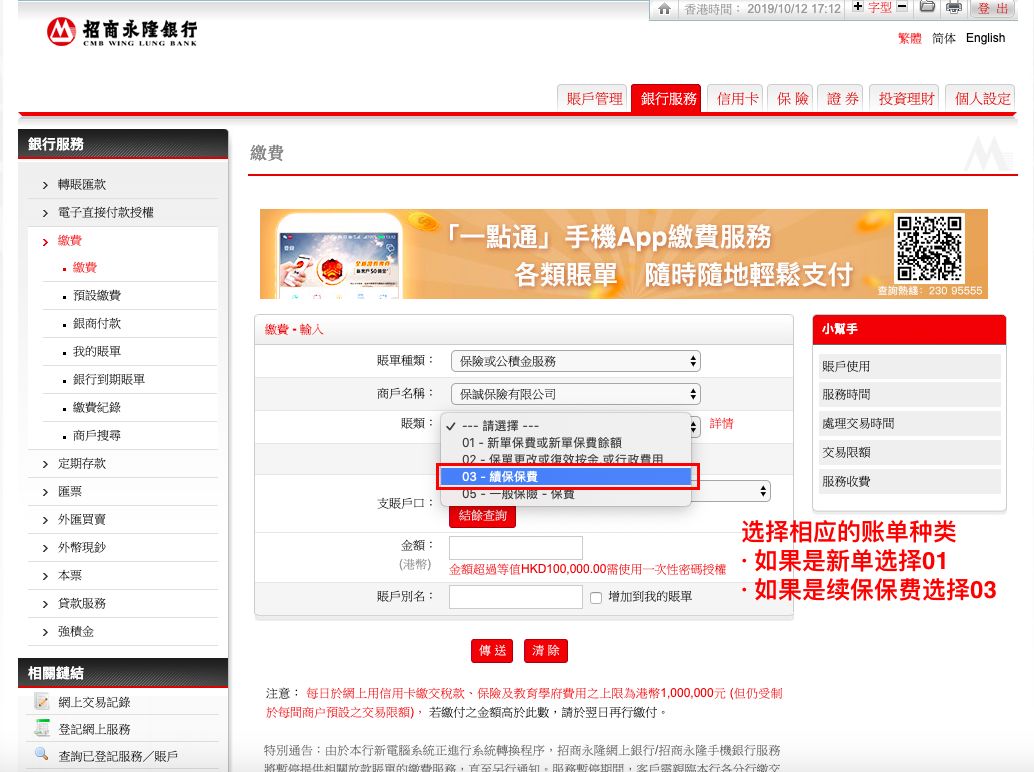This screenshot has width=1034, height=772.
Task: Switch language to 繁體
Action: click(909, 38)
